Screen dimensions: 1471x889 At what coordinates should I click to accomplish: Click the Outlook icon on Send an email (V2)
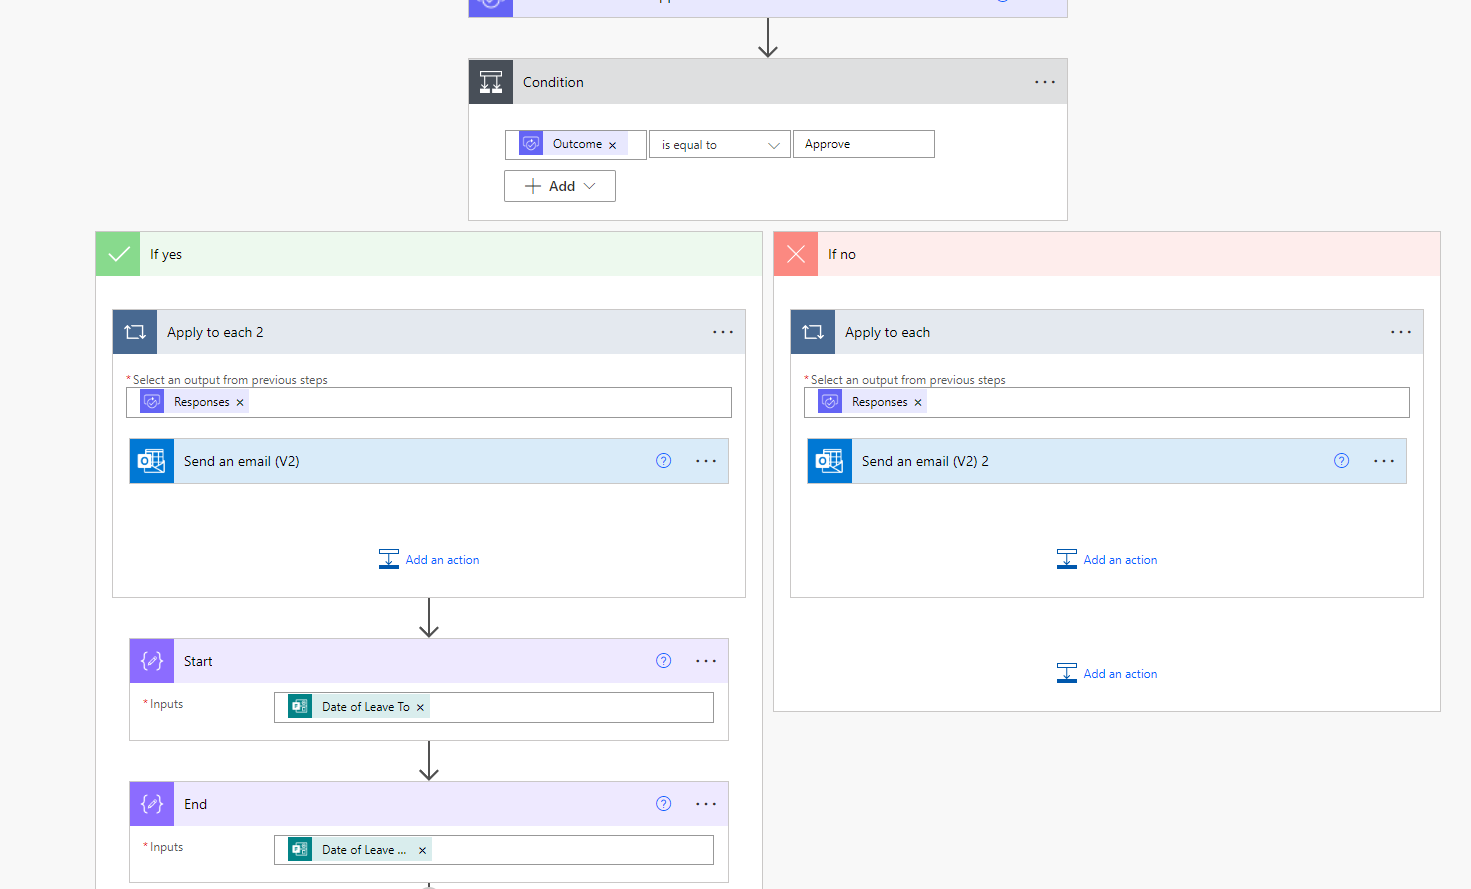click(151, 460)
